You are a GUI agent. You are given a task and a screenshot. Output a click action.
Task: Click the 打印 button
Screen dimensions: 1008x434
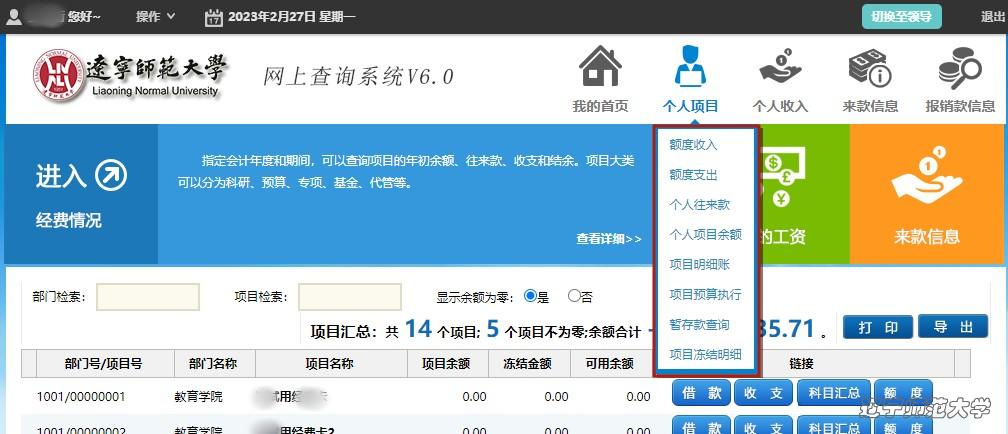[x=877, y=327]
